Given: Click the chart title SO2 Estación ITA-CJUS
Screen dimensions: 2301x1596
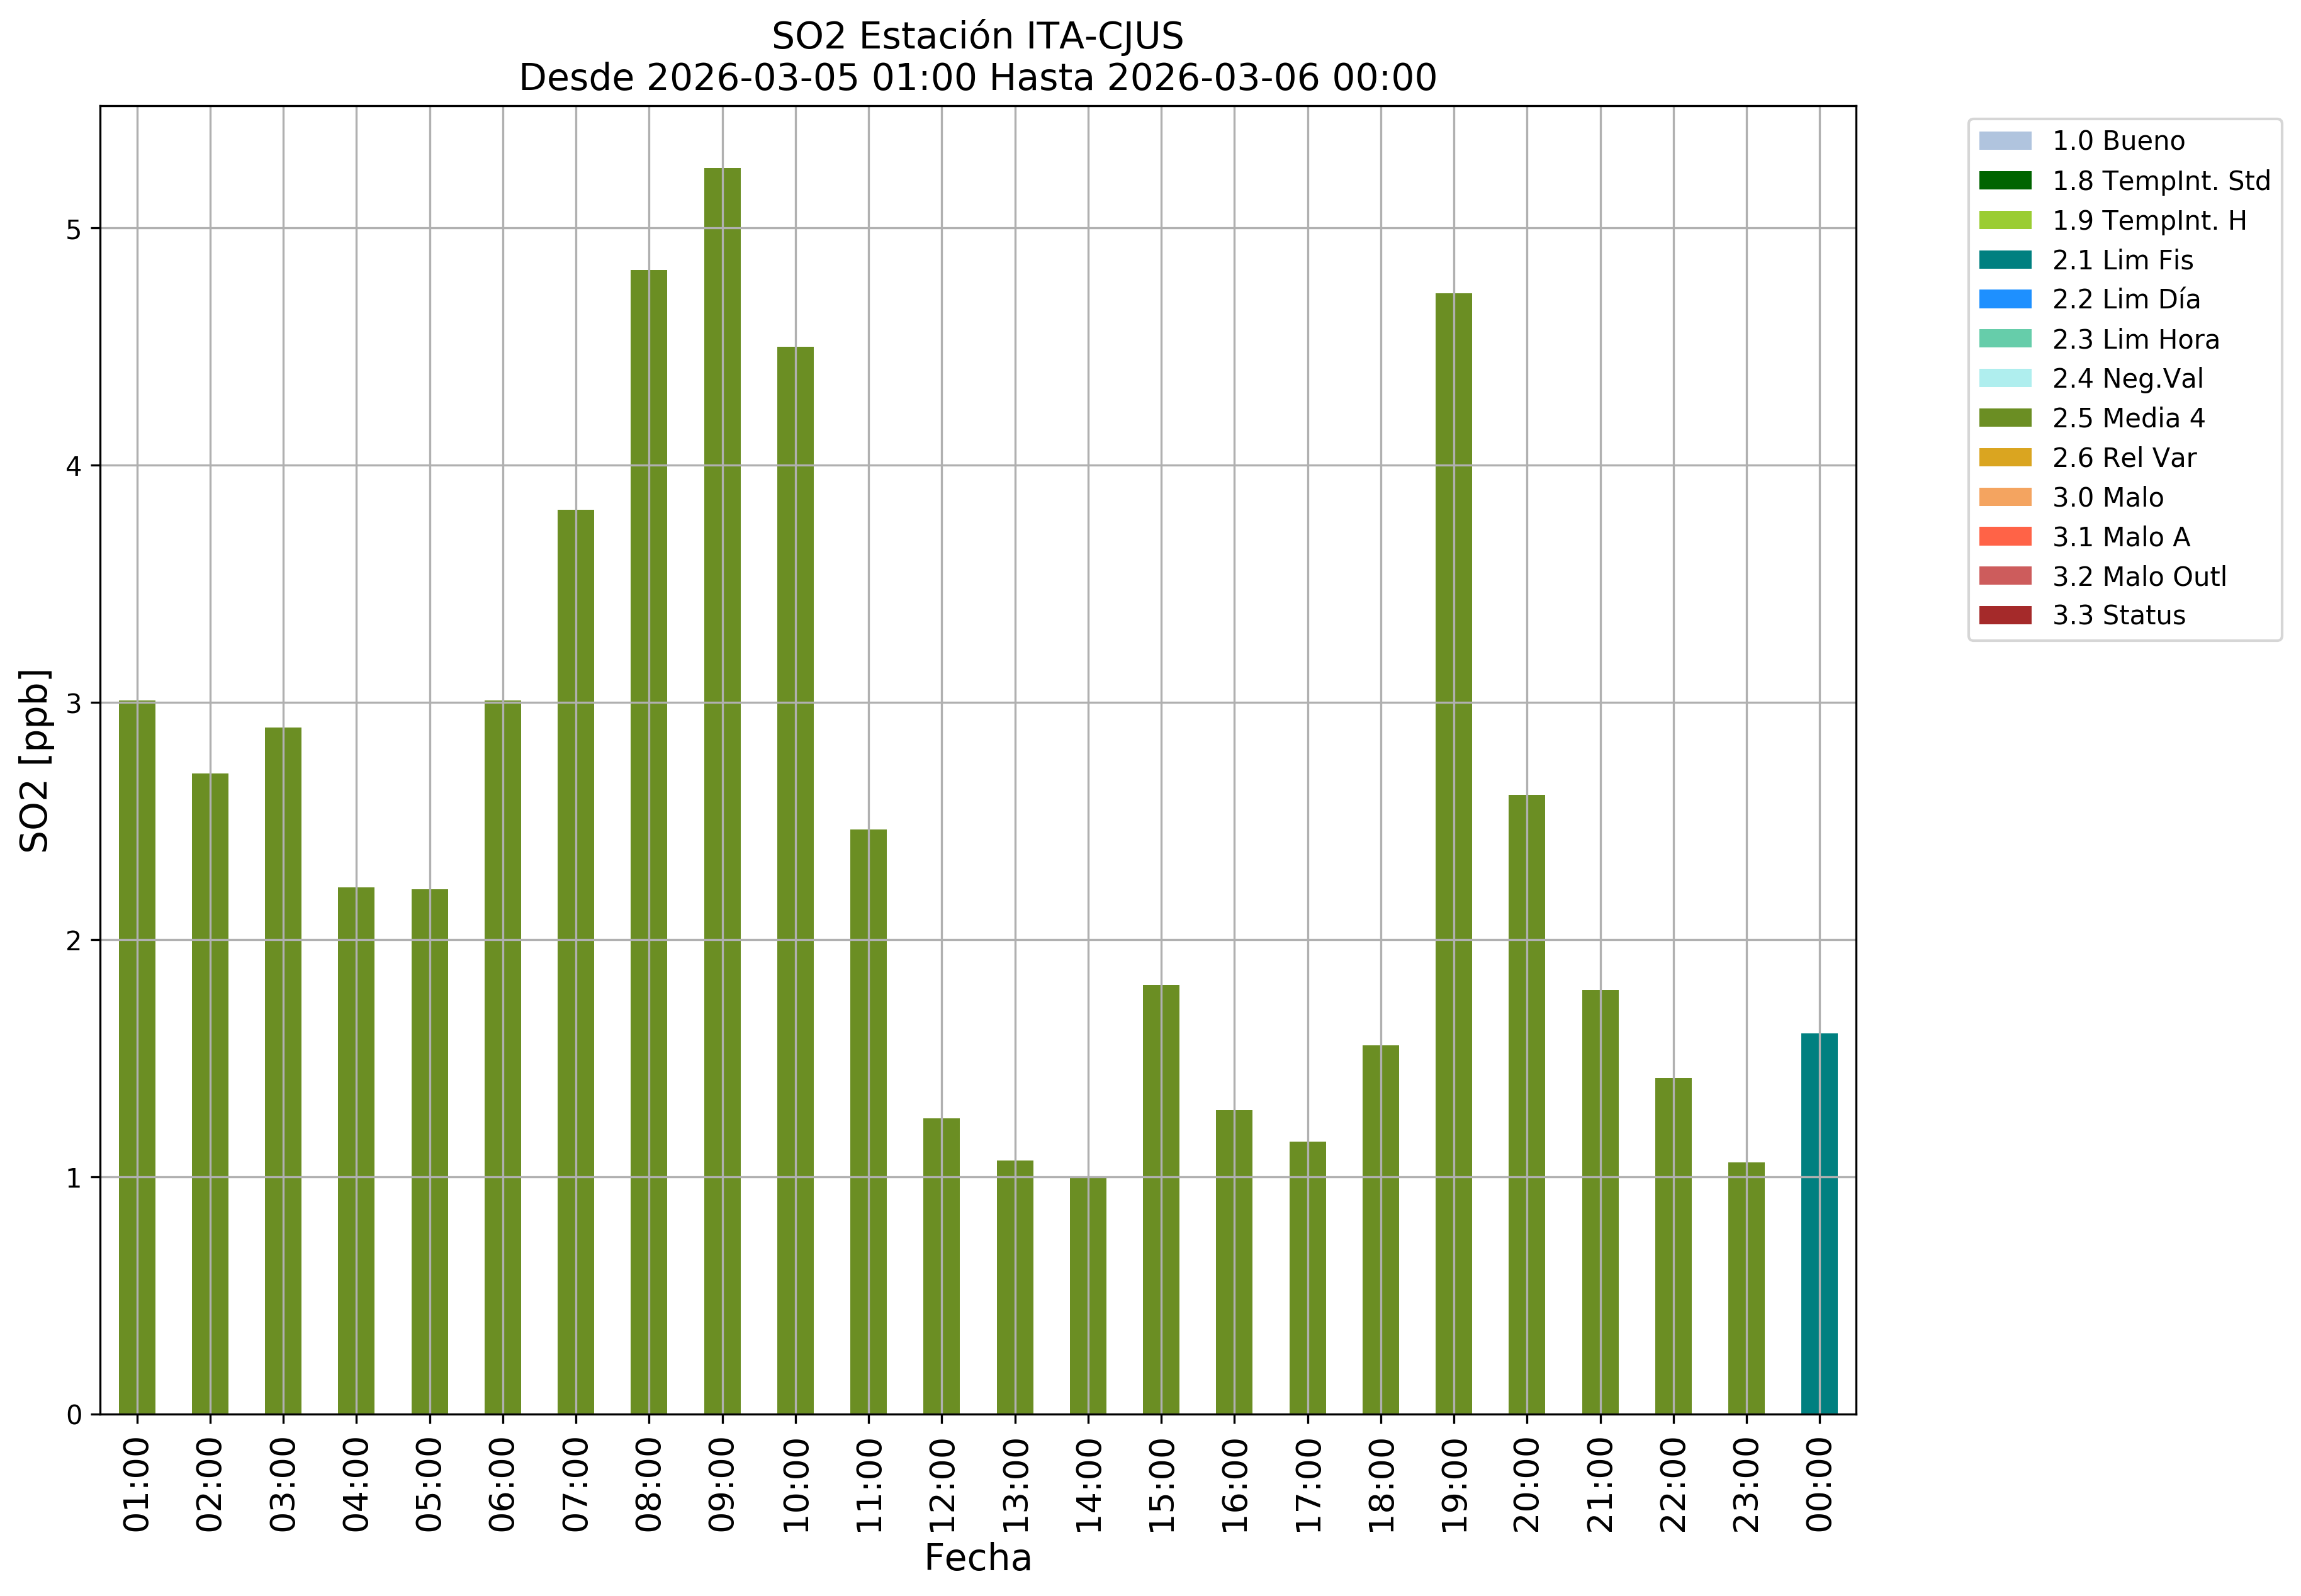Looking at the screenshot, I should [x=977, y=36].
